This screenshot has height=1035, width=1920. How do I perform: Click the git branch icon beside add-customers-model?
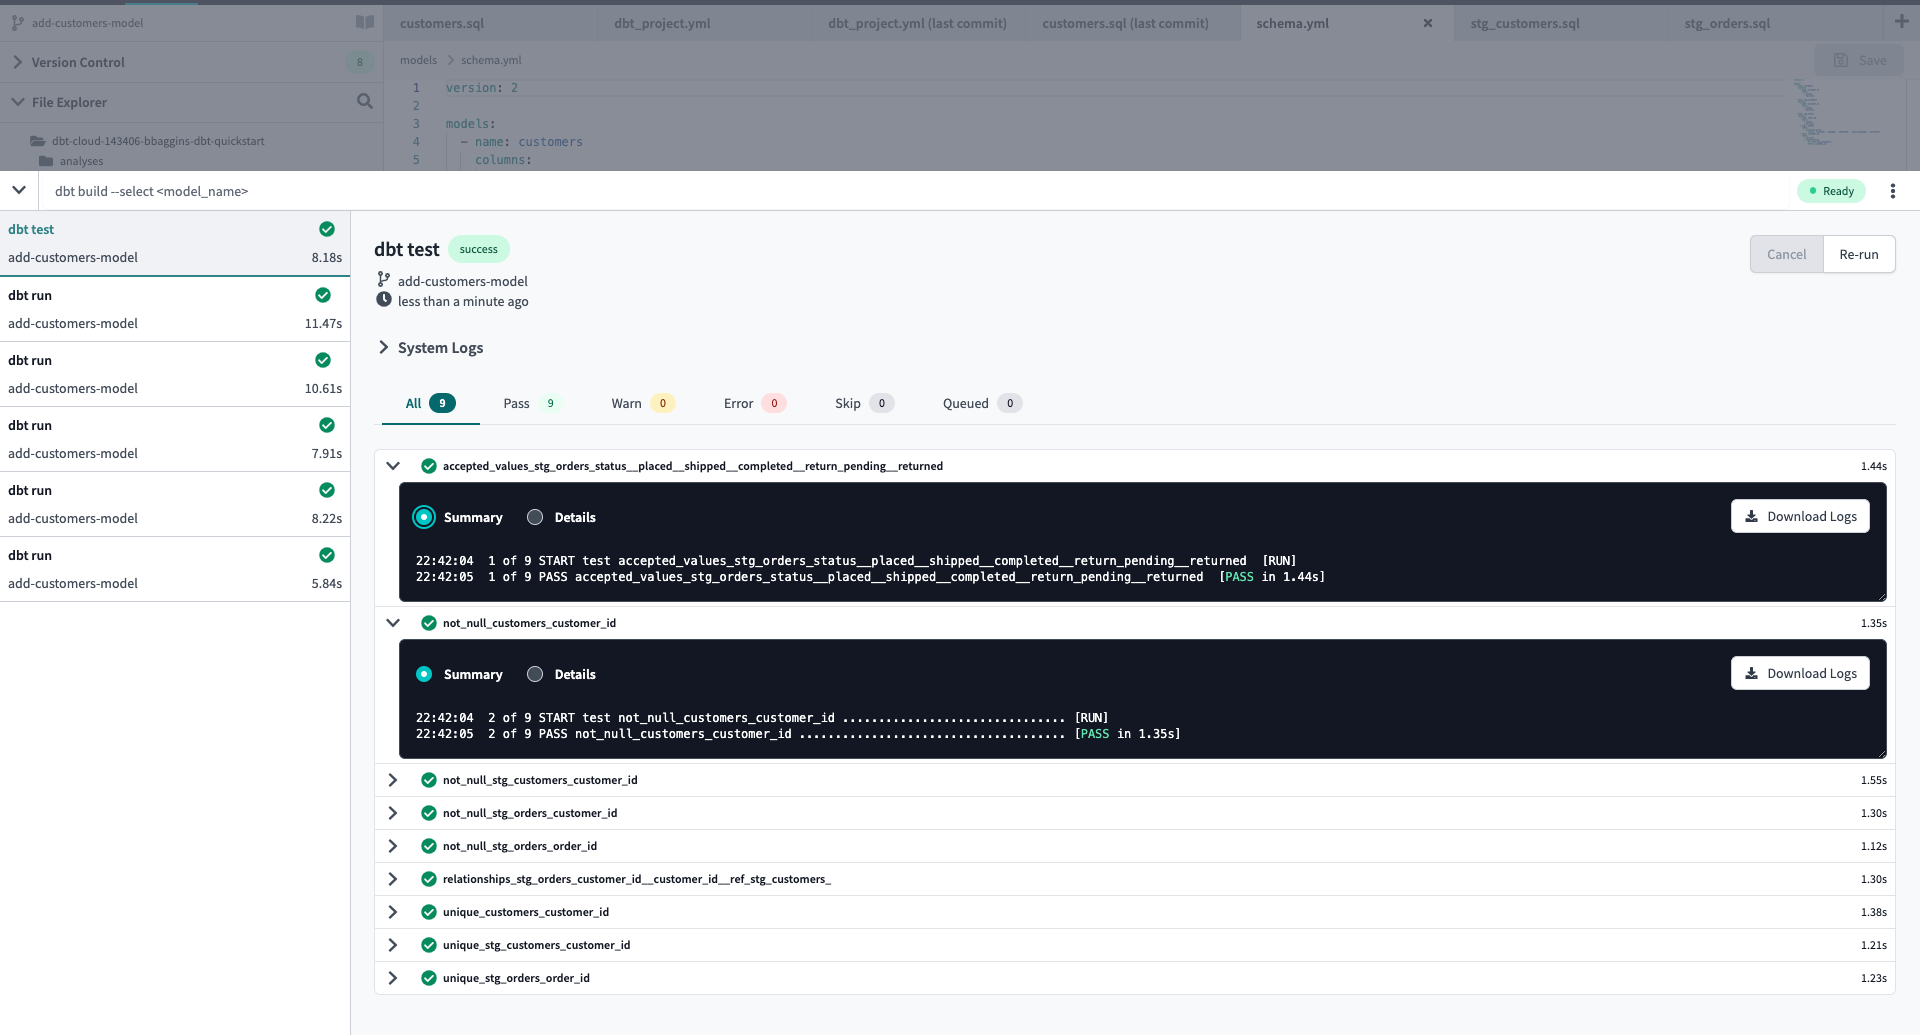point(17,22)
